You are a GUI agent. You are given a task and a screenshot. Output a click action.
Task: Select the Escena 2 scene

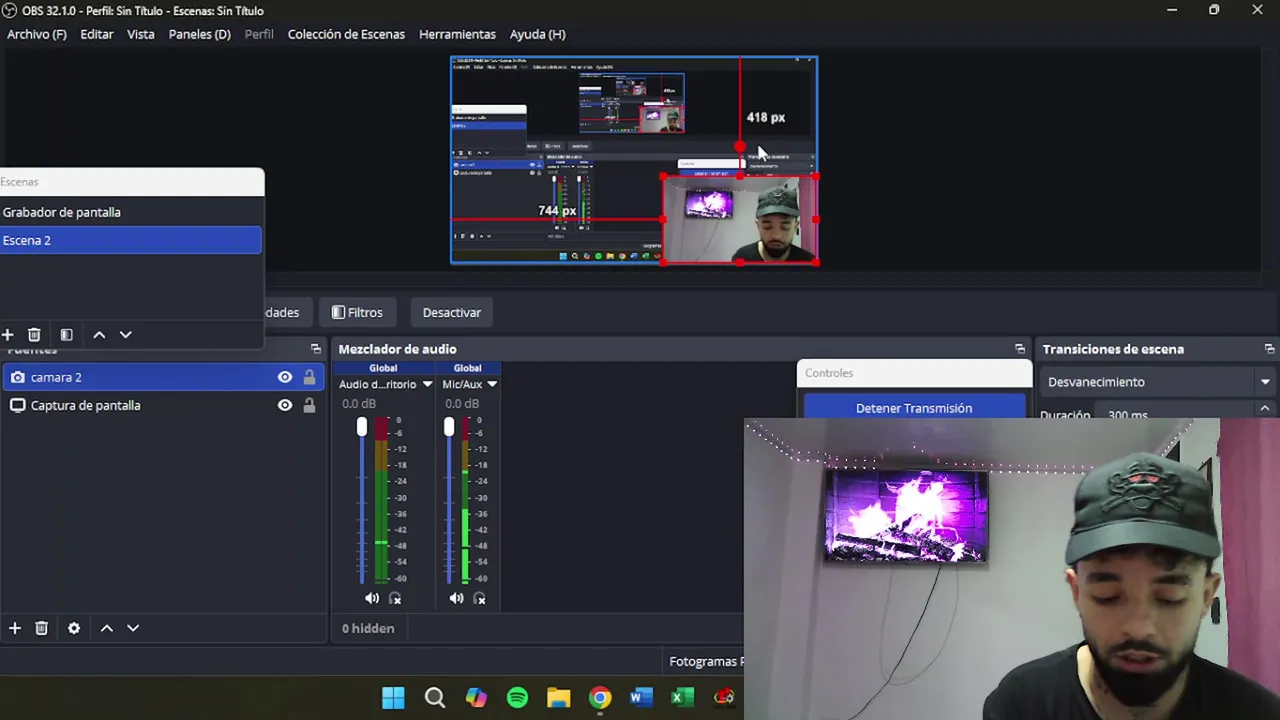pyautogui.click(x=131, y=240)
